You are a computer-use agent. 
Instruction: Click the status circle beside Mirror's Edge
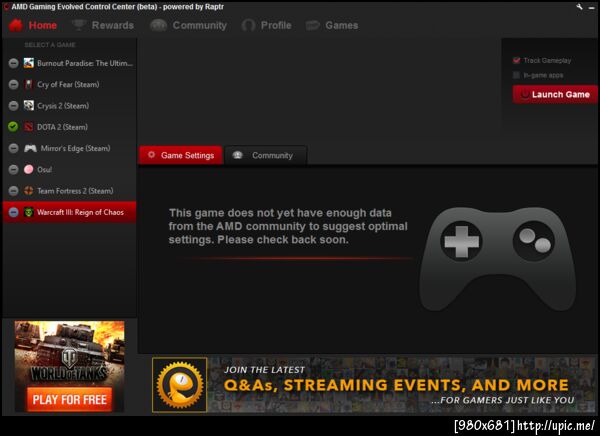[x=13, y=148]
